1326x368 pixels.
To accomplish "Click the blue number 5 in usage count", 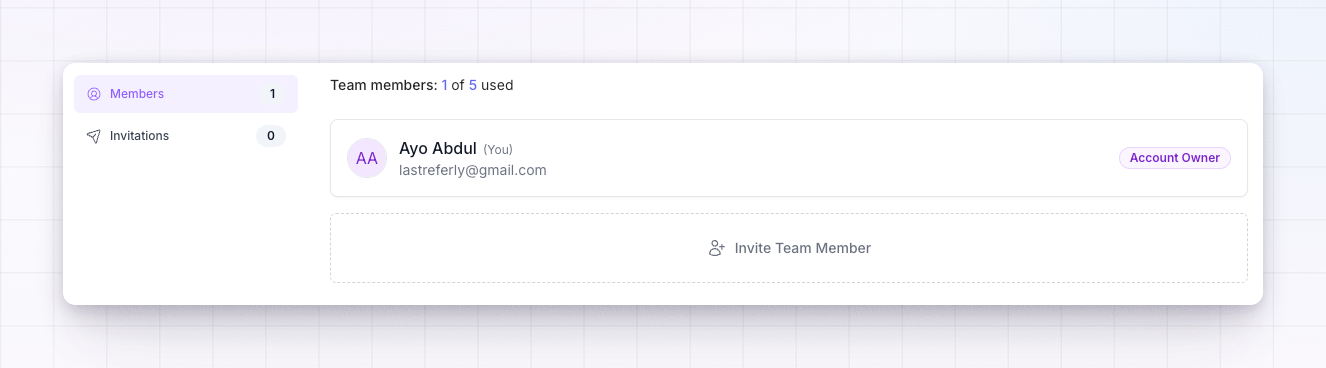I will point(473,85).
